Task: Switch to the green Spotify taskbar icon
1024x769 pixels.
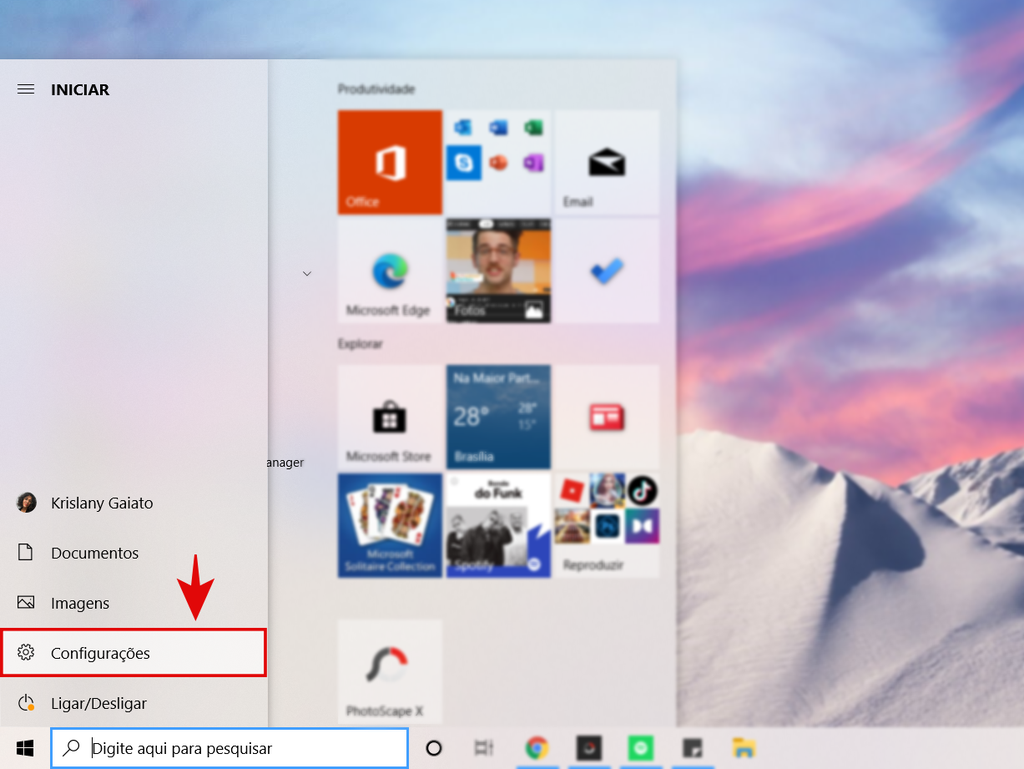Action: coord(640,748)
